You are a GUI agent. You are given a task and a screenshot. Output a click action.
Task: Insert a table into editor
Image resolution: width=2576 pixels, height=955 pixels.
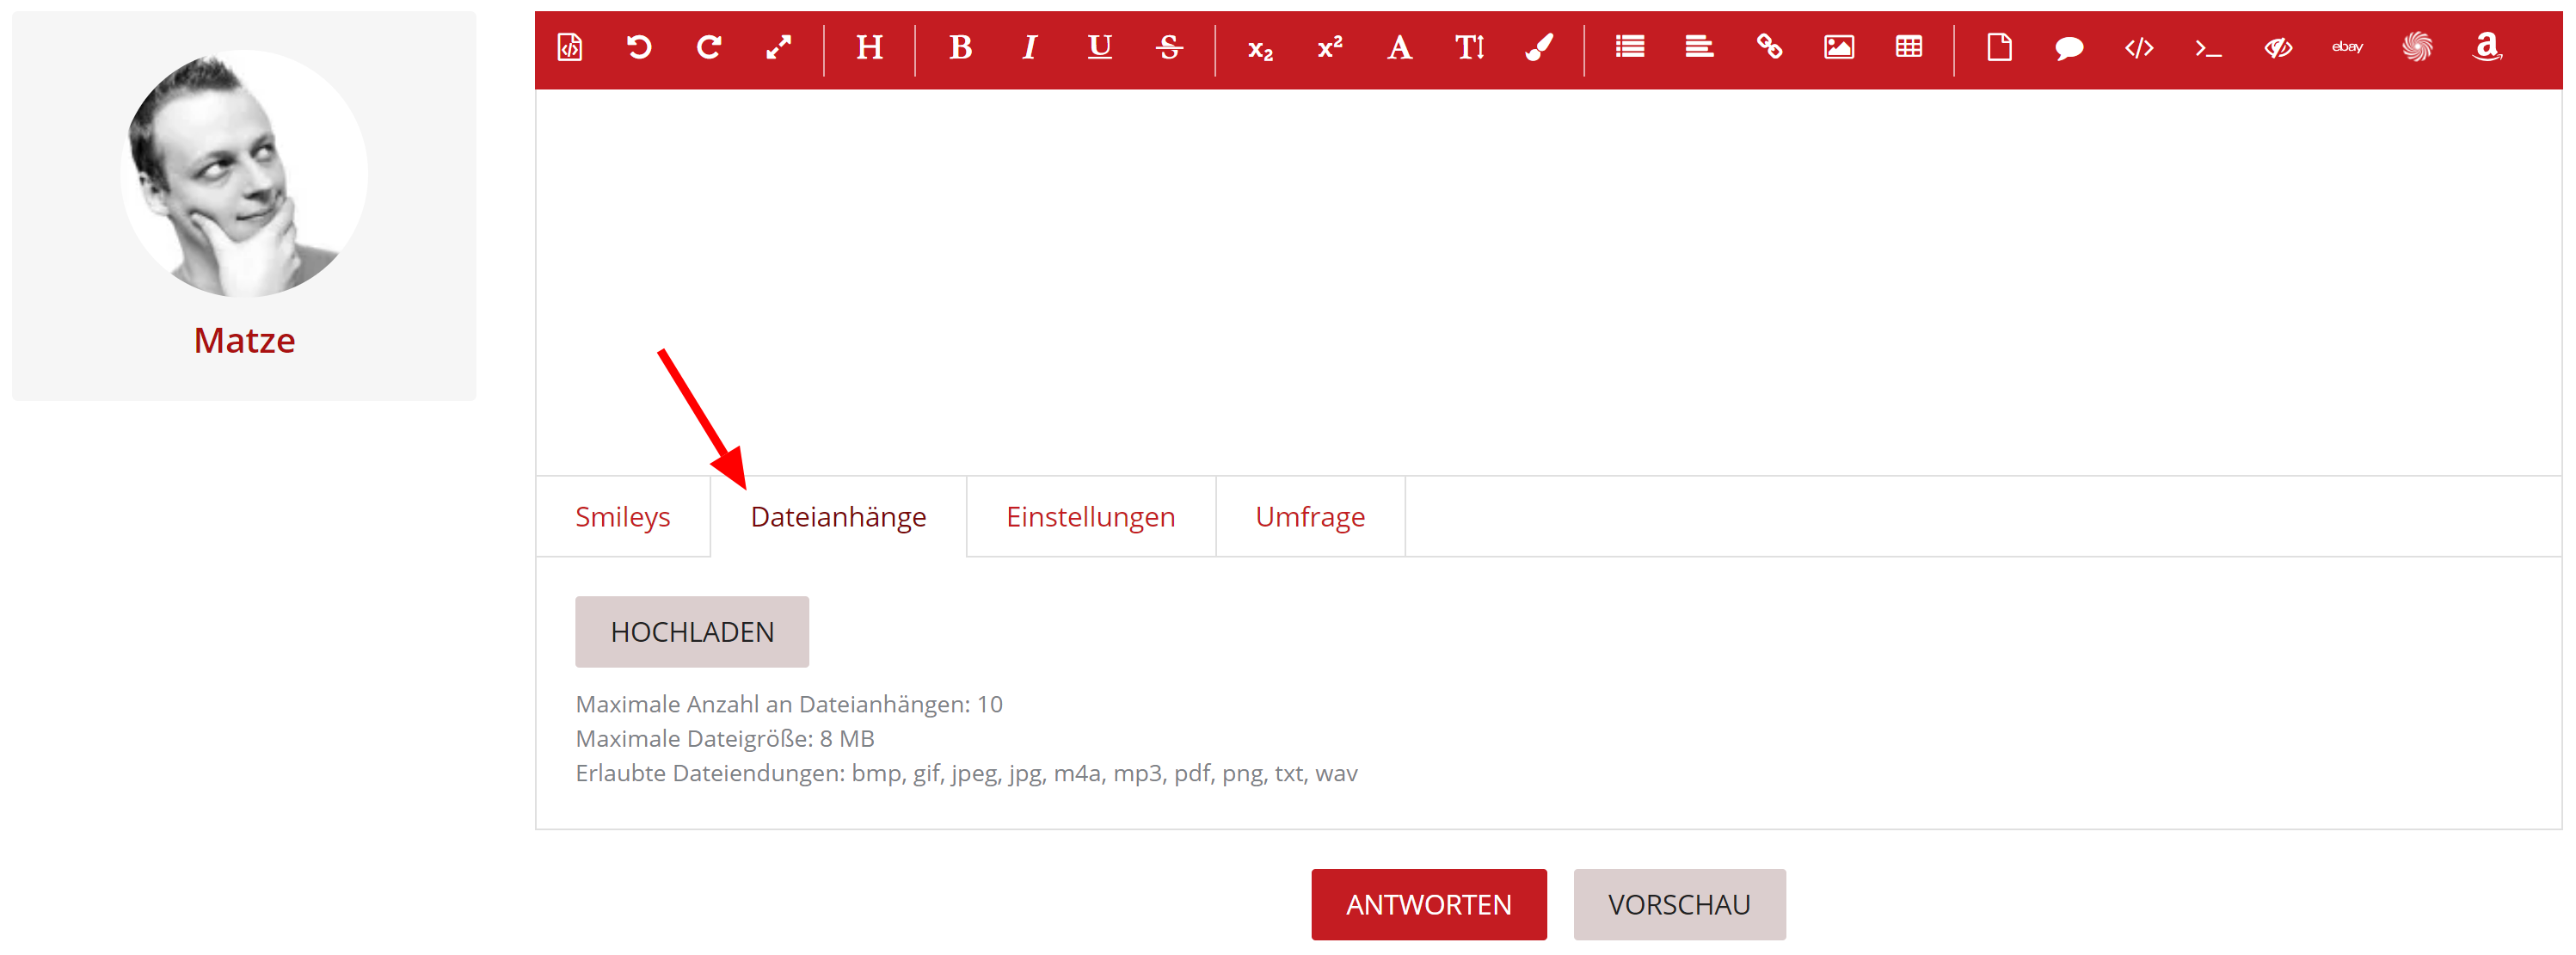pyautogui.click(x=1908, y=47)
